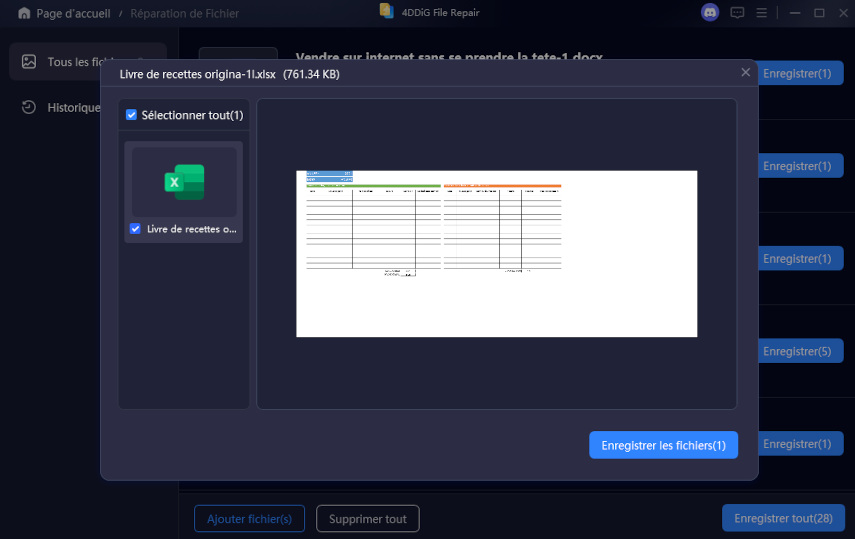Screen dimensions: 855x539
Task: Go to home via house icon
Action: tap(24, 13)
